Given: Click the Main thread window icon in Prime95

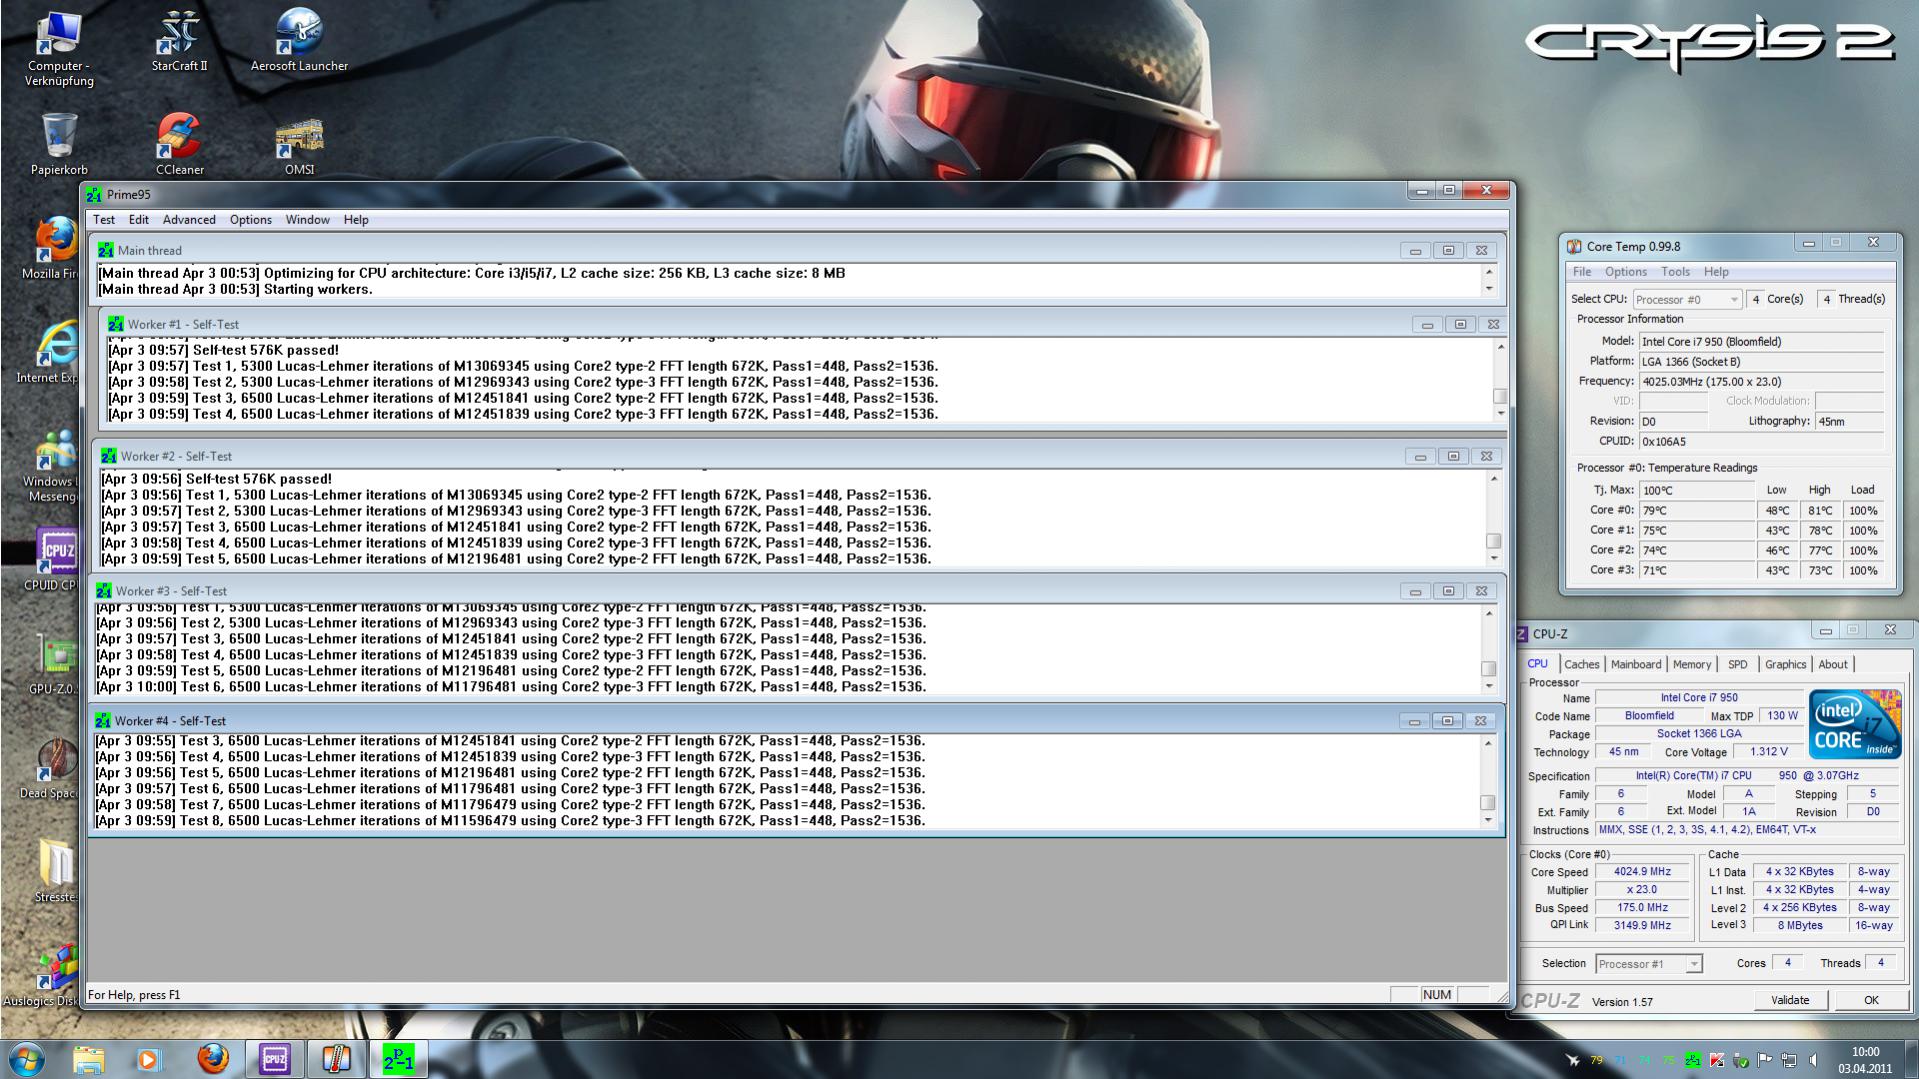Looking at the screenshot, I should 105,250.
